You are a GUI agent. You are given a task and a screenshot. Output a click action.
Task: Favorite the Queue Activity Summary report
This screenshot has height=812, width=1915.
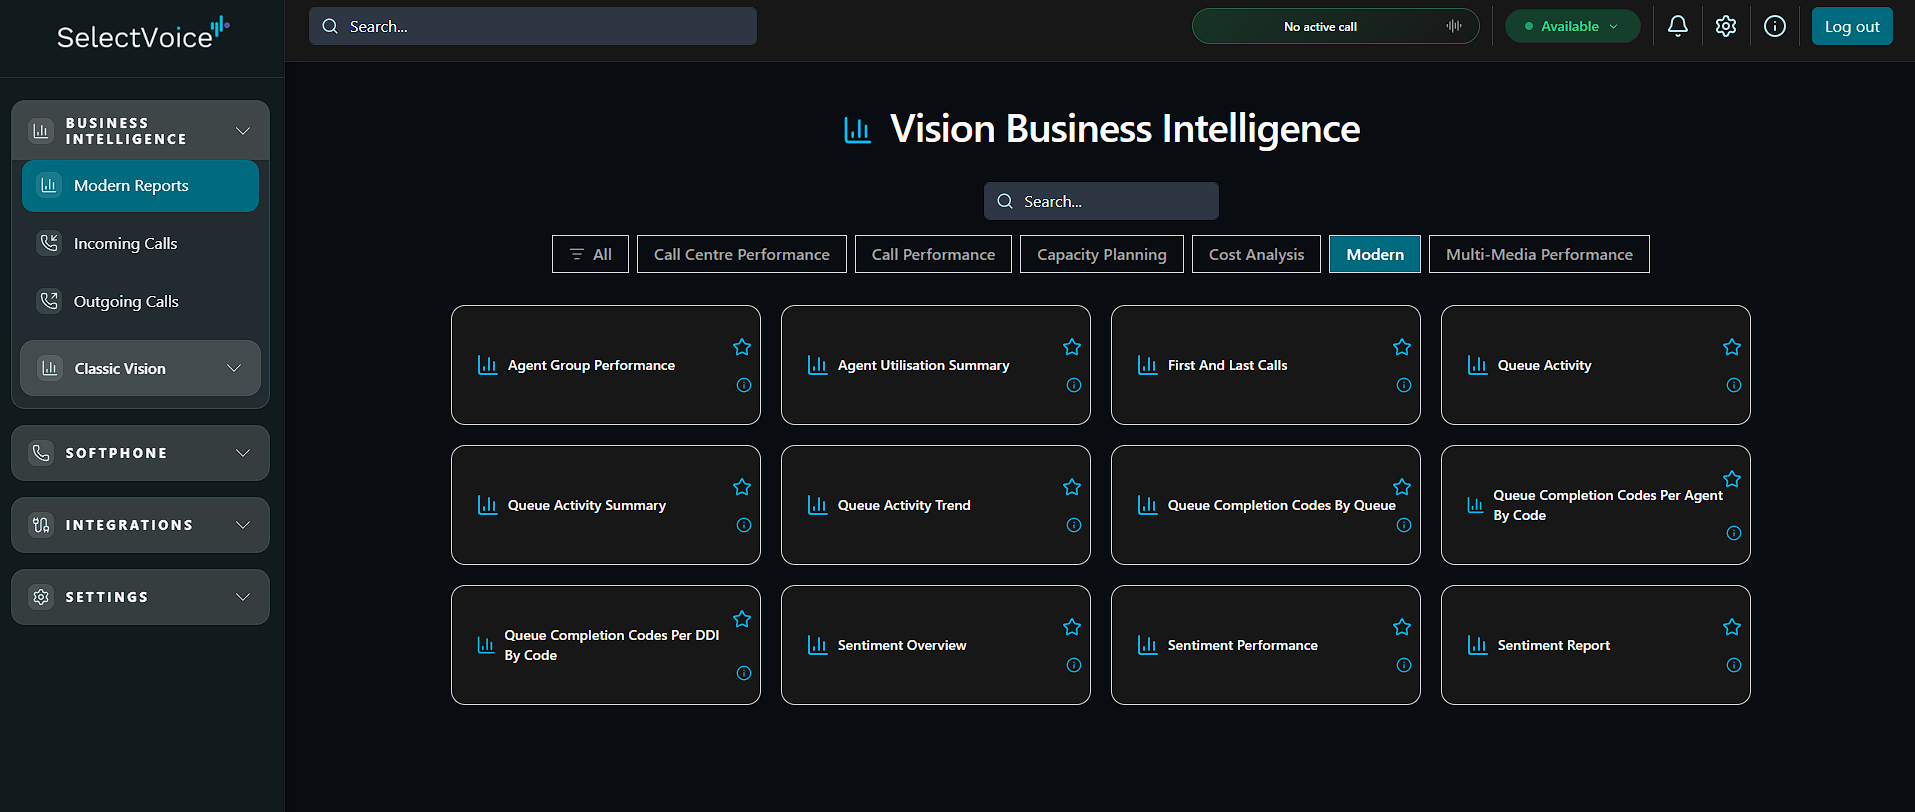742,487
